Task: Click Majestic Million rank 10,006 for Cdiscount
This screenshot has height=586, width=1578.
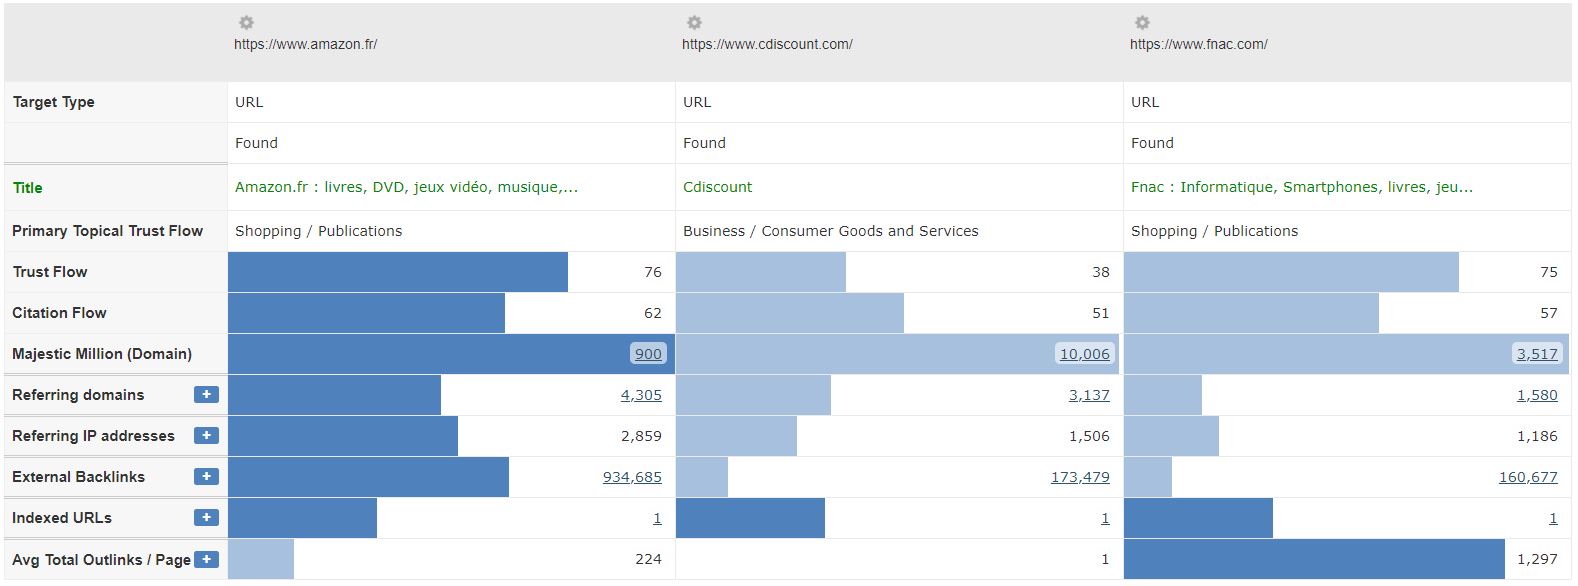Action: [1084, 354]
